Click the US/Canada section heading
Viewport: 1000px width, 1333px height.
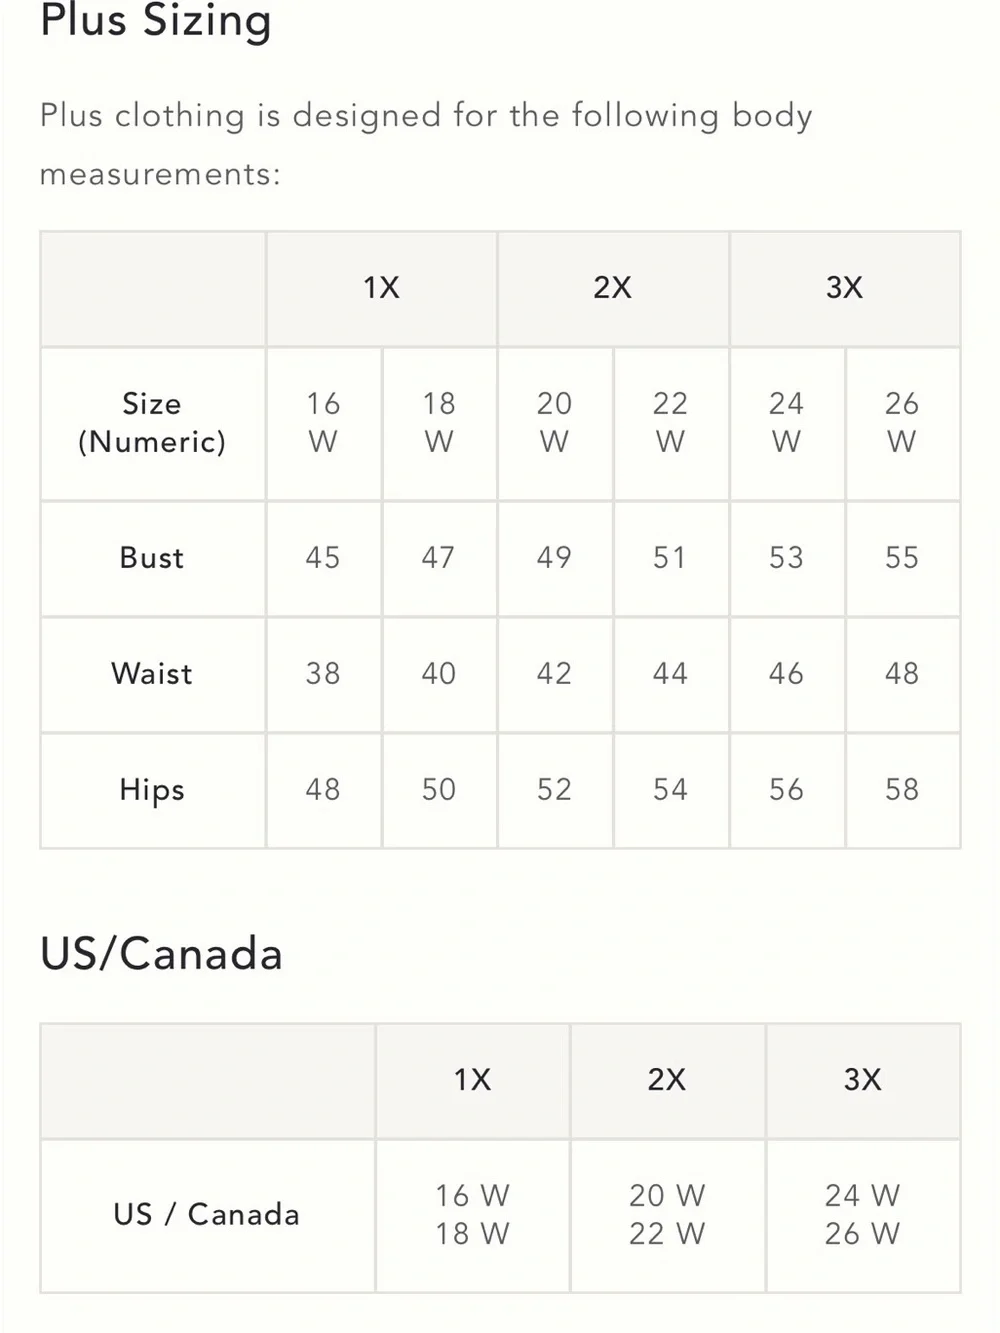click(x=162, y=954)
